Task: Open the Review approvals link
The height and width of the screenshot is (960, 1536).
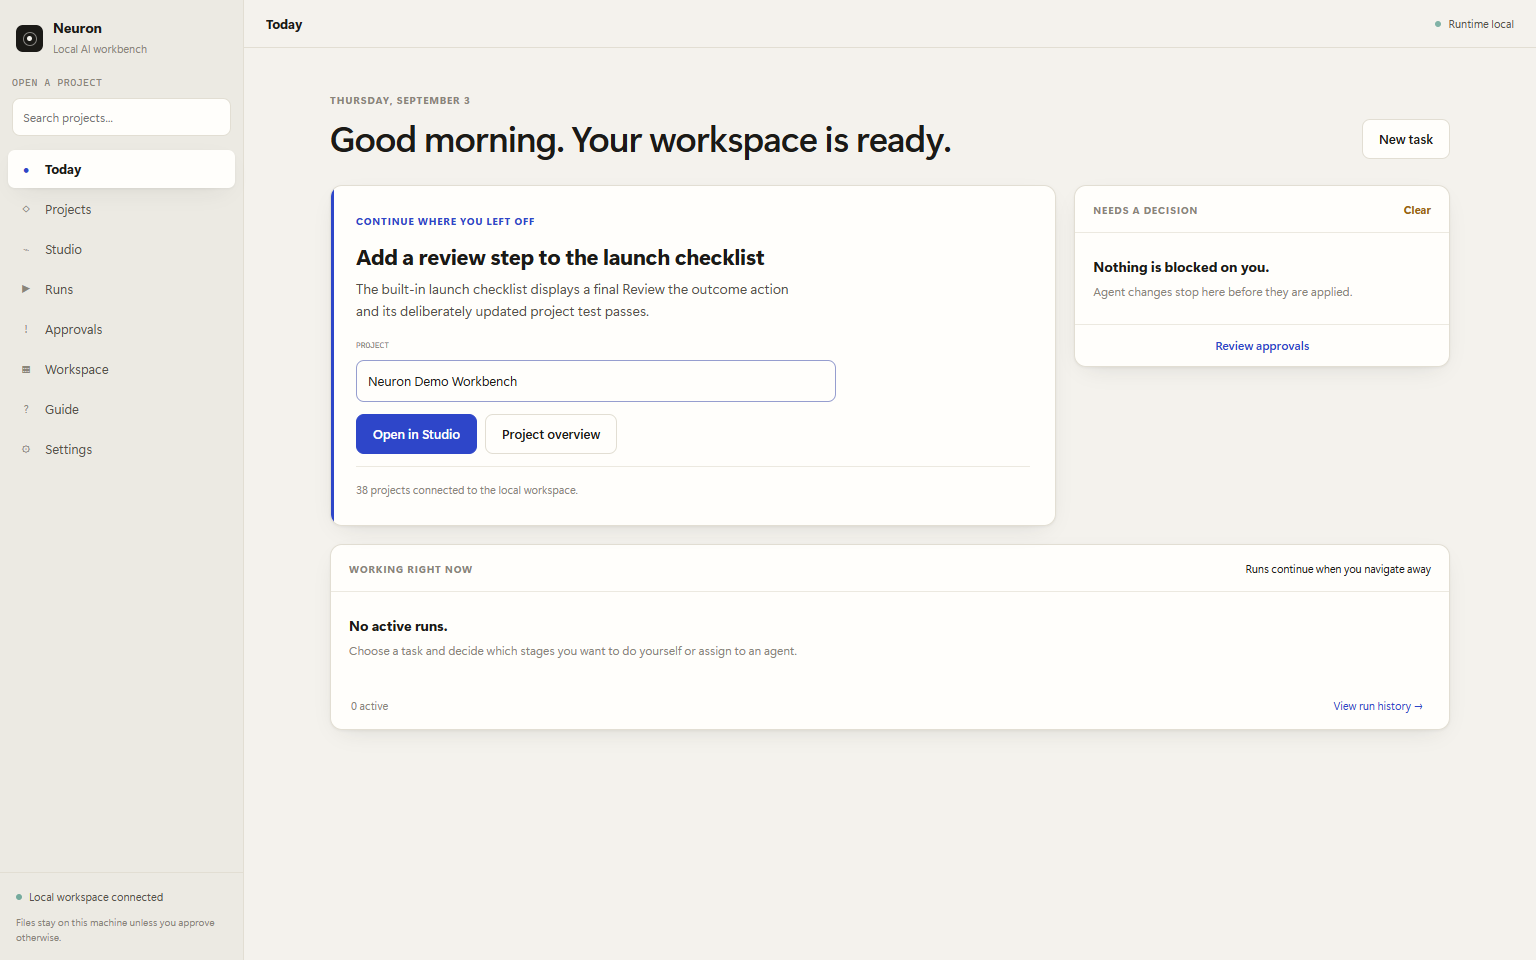Action: 1262,346
